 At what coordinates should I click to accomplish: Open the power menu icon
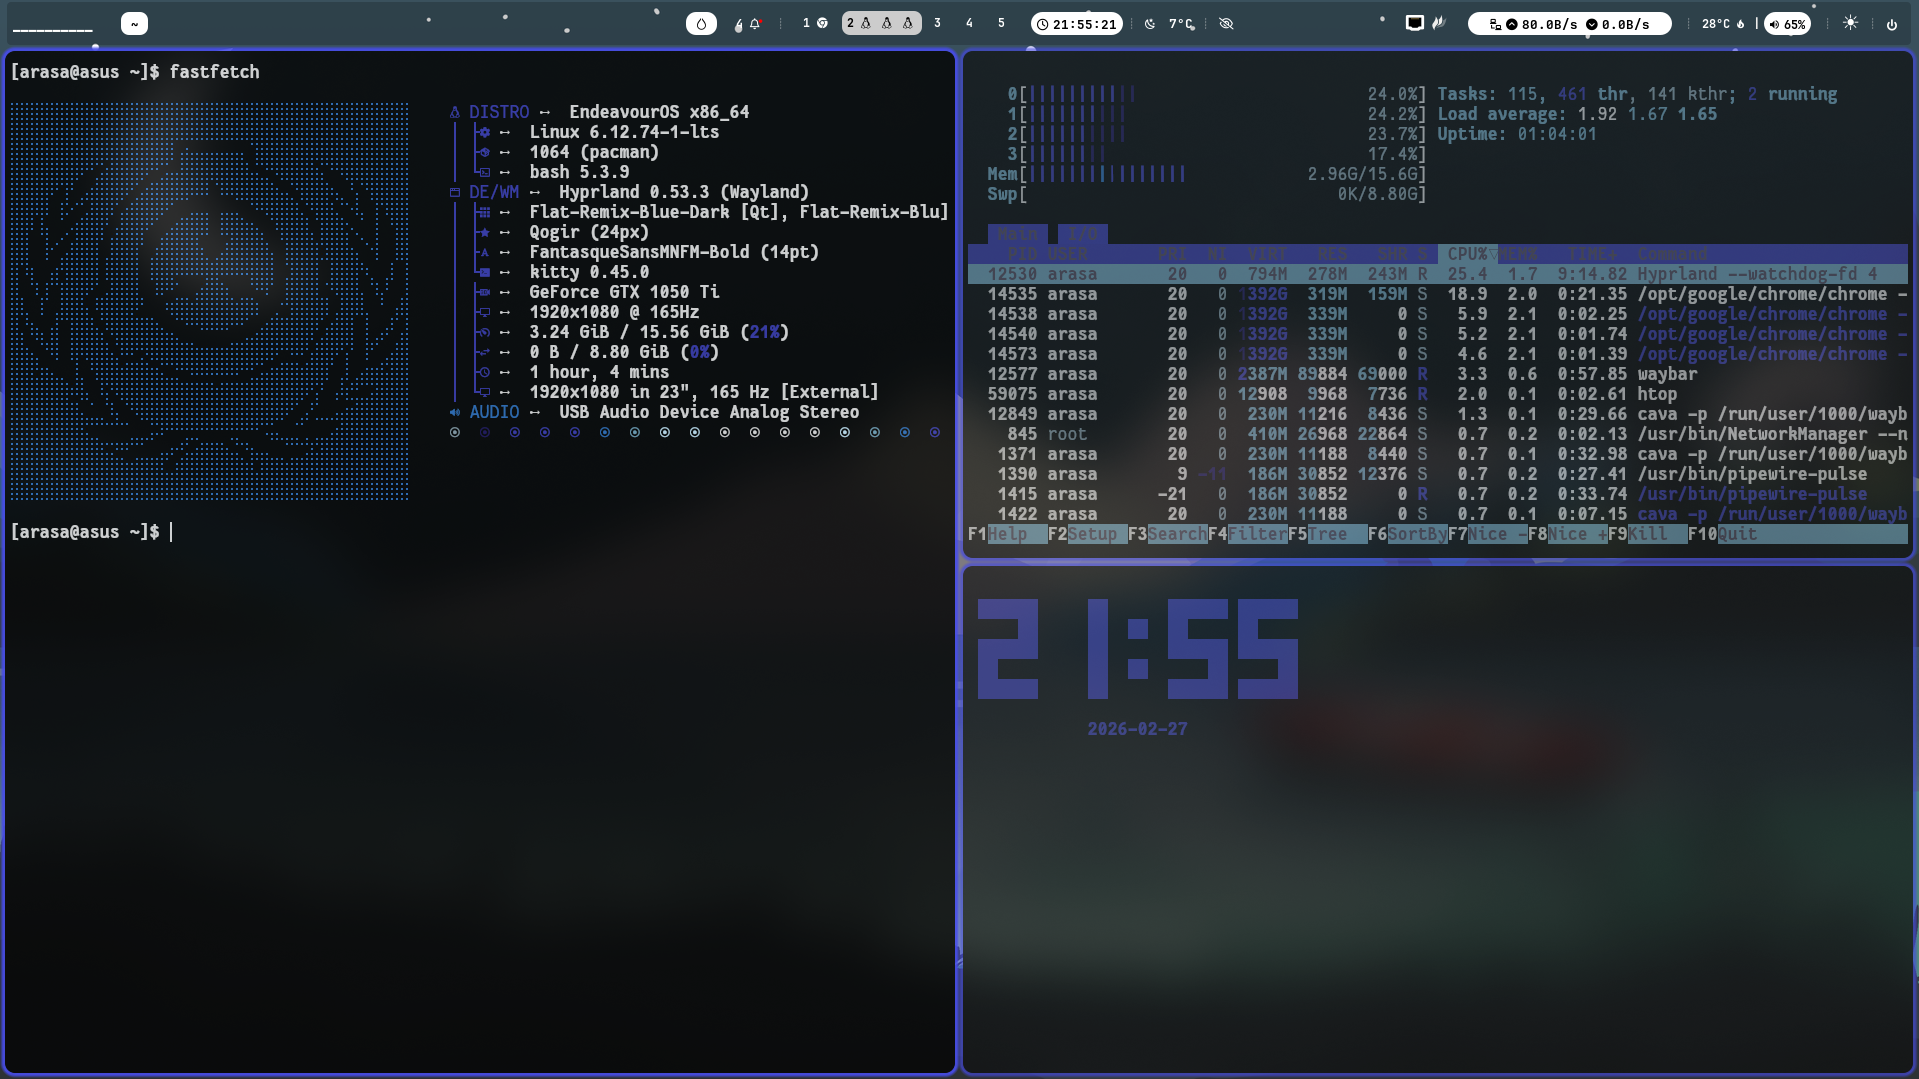(x=1891, y=24)
